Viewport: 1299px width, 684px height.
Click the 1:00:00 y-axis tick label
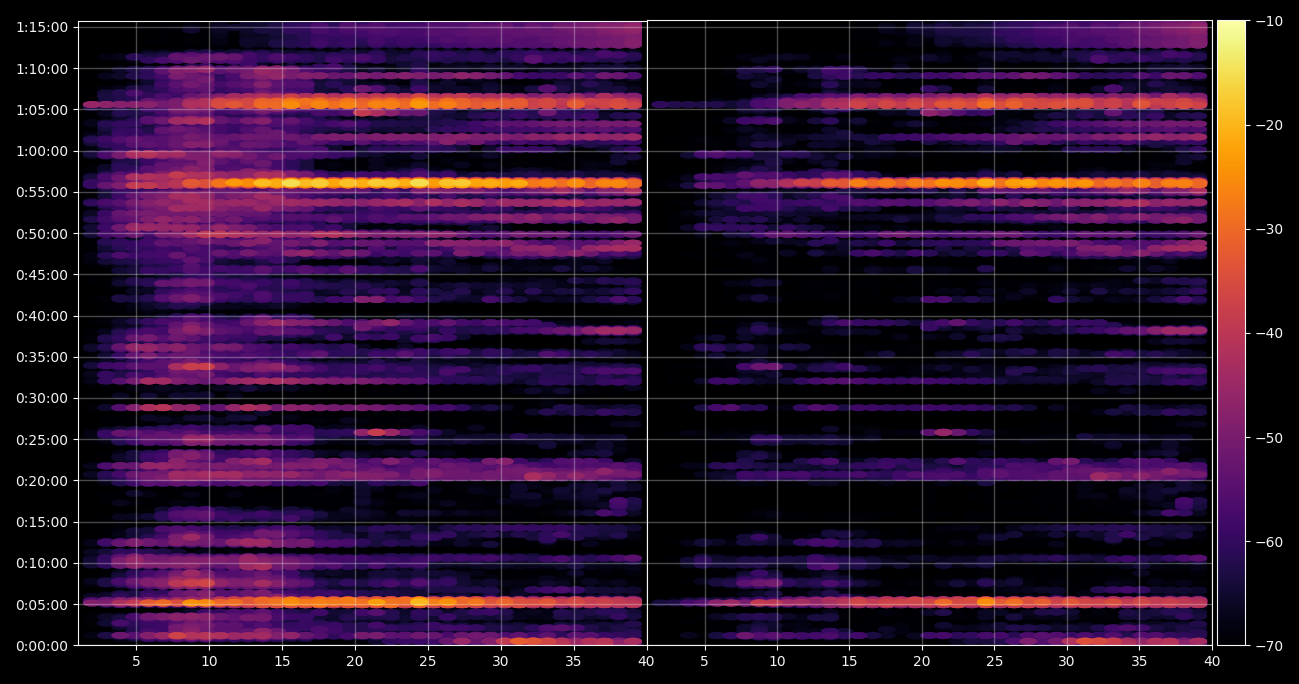pyautogui.click(x=42, y=151)
